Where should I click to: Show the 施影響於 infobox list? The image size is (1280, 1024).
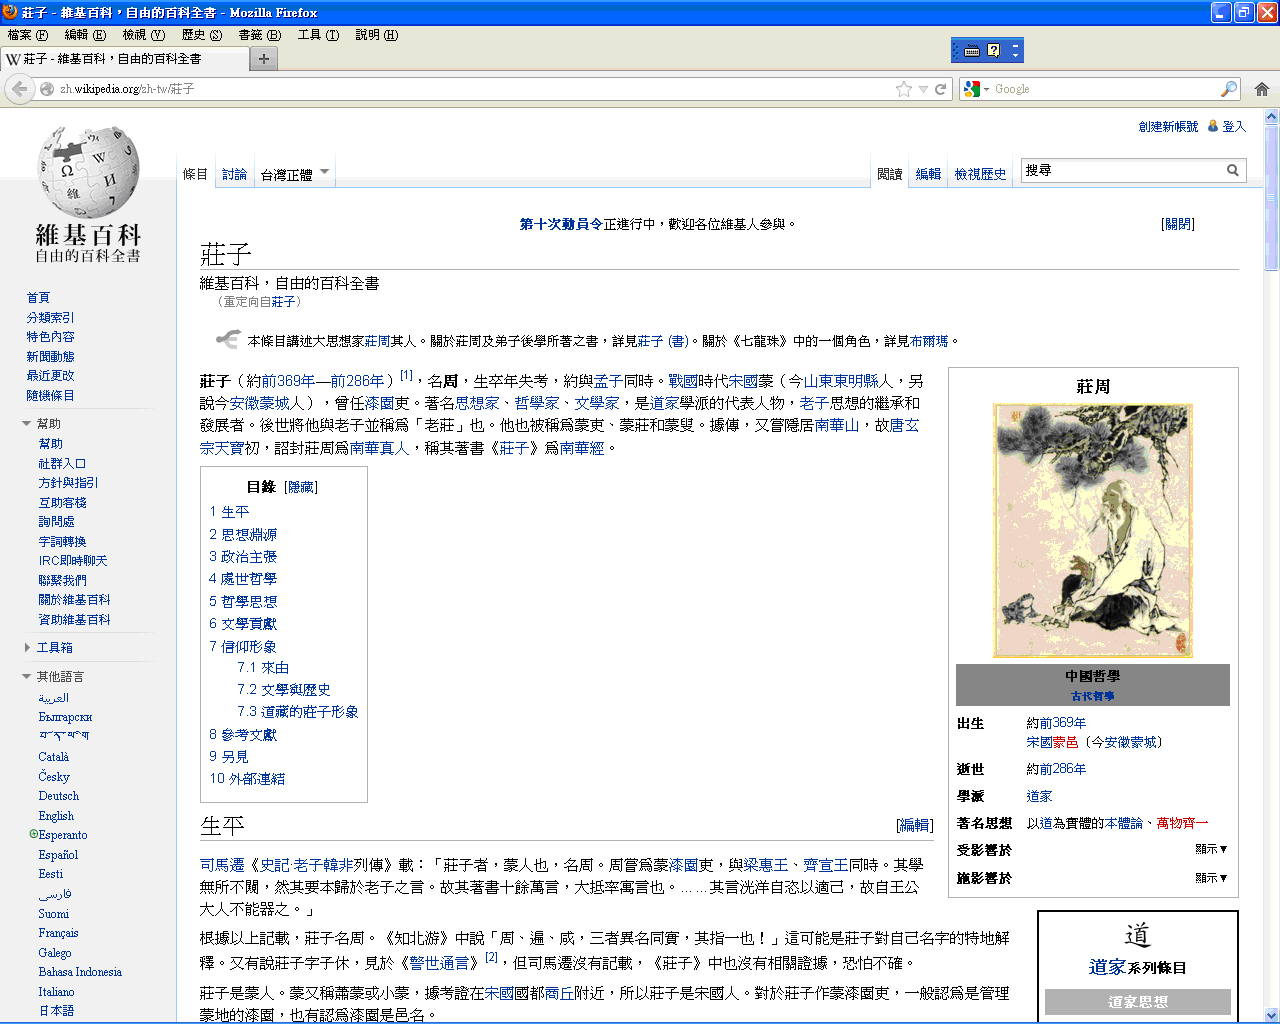tap(1211, 878)
